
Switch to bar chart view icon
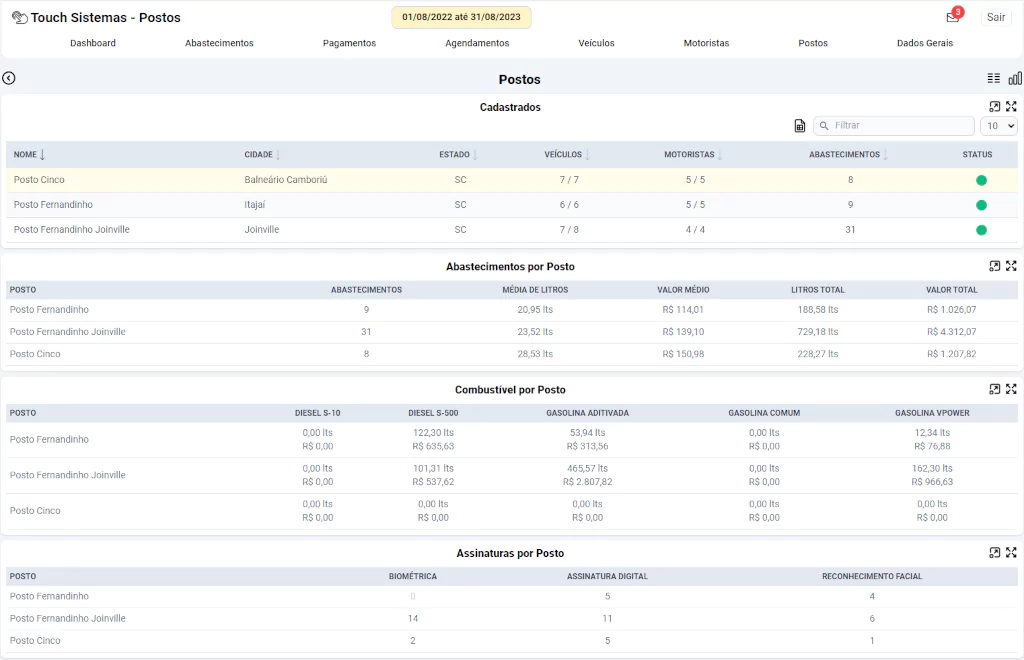point(1015,78)
